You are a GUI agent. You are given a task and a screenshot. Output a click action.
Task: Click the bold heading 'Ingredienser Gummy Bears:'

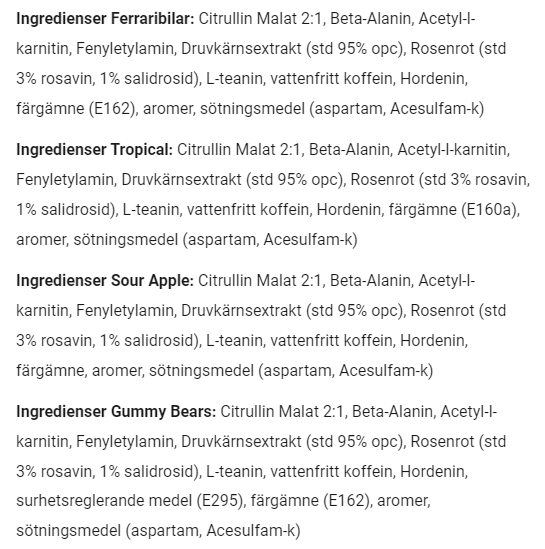click(116, 412)
